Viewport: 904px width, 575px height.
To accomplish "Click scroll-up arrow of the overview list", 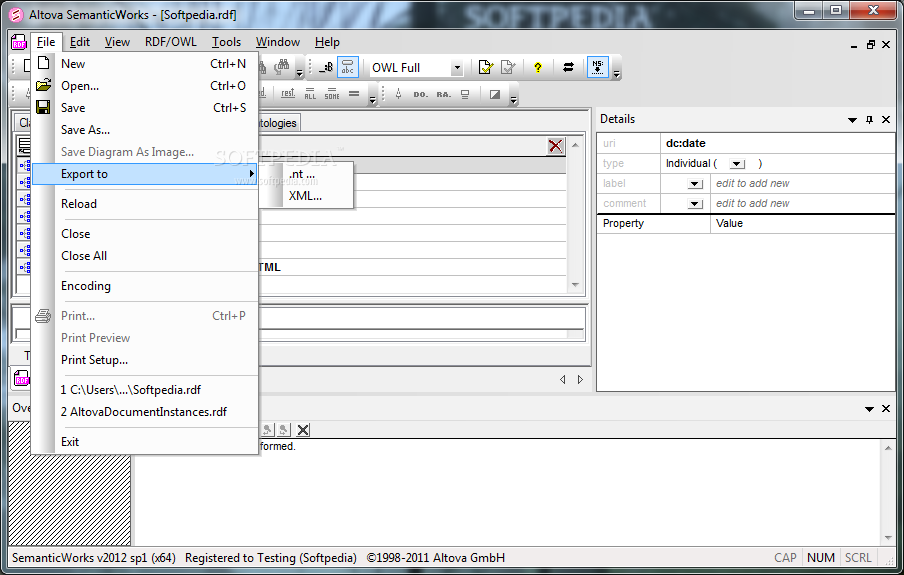I will [575, 145].
